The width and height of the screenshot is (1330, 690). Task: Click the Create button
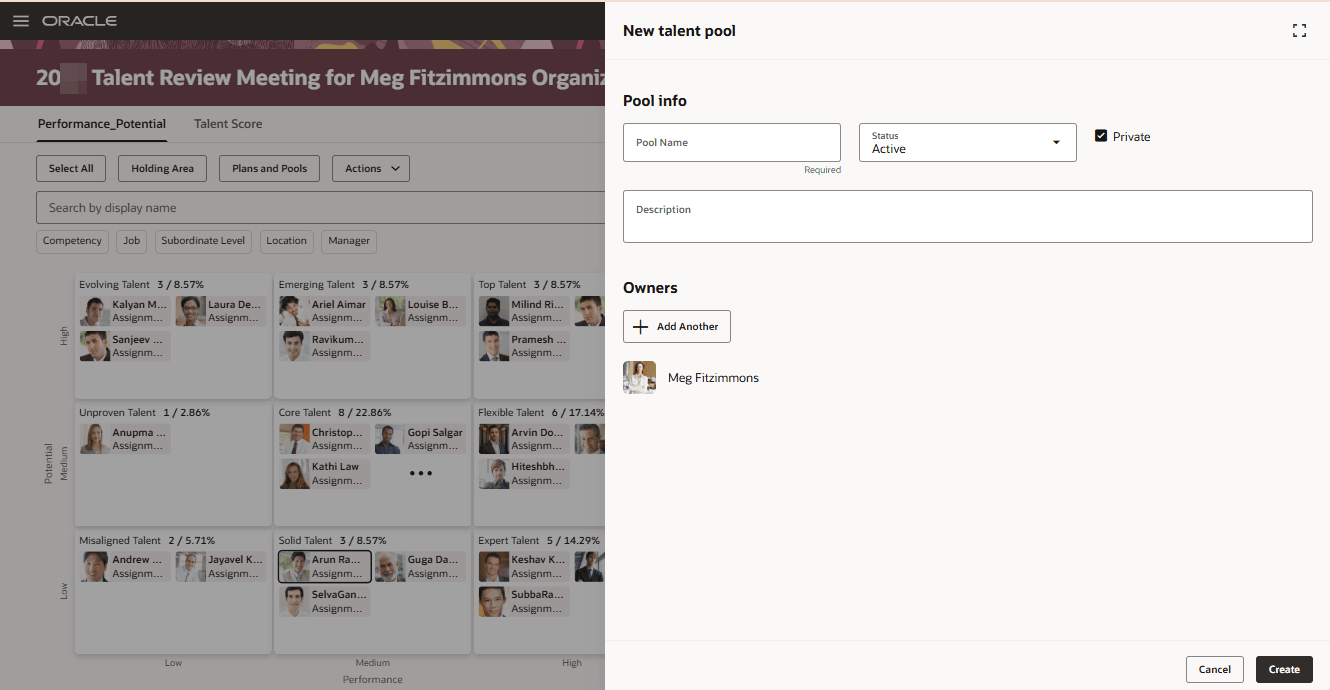(x=1284, y=669)
